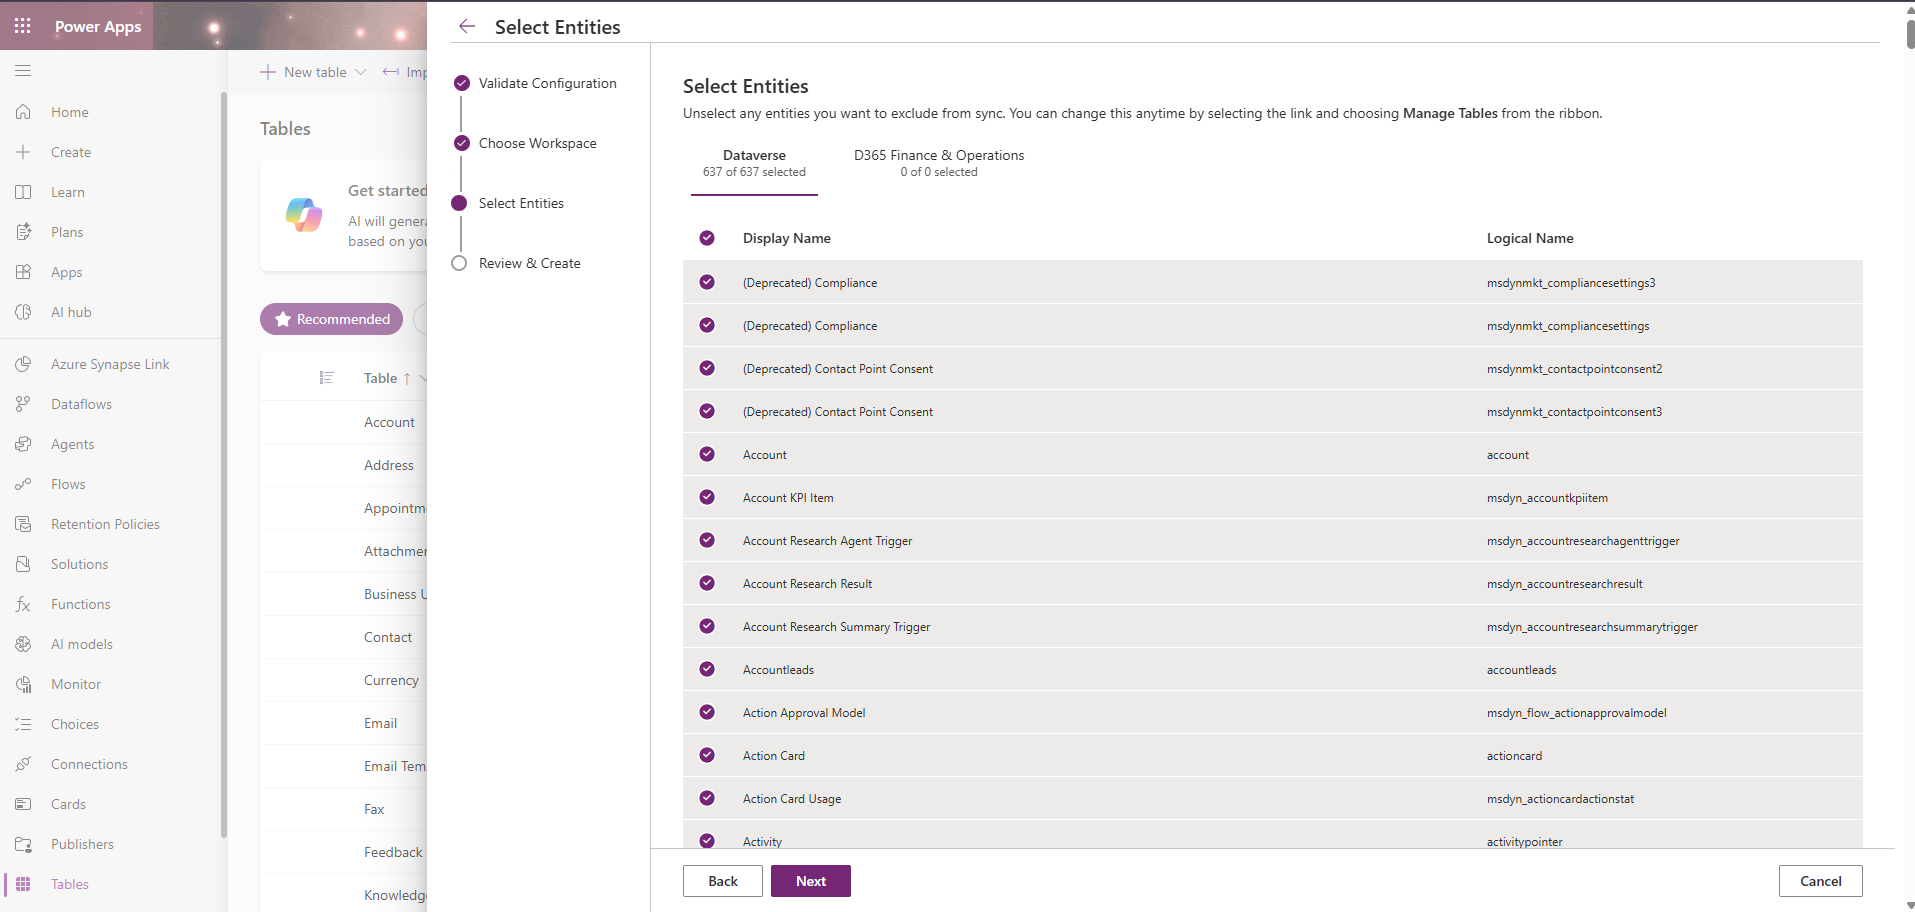1915x912 pixels.
Task: Deselect the Action Card Usage entity
Action: (x=707, y=798)
